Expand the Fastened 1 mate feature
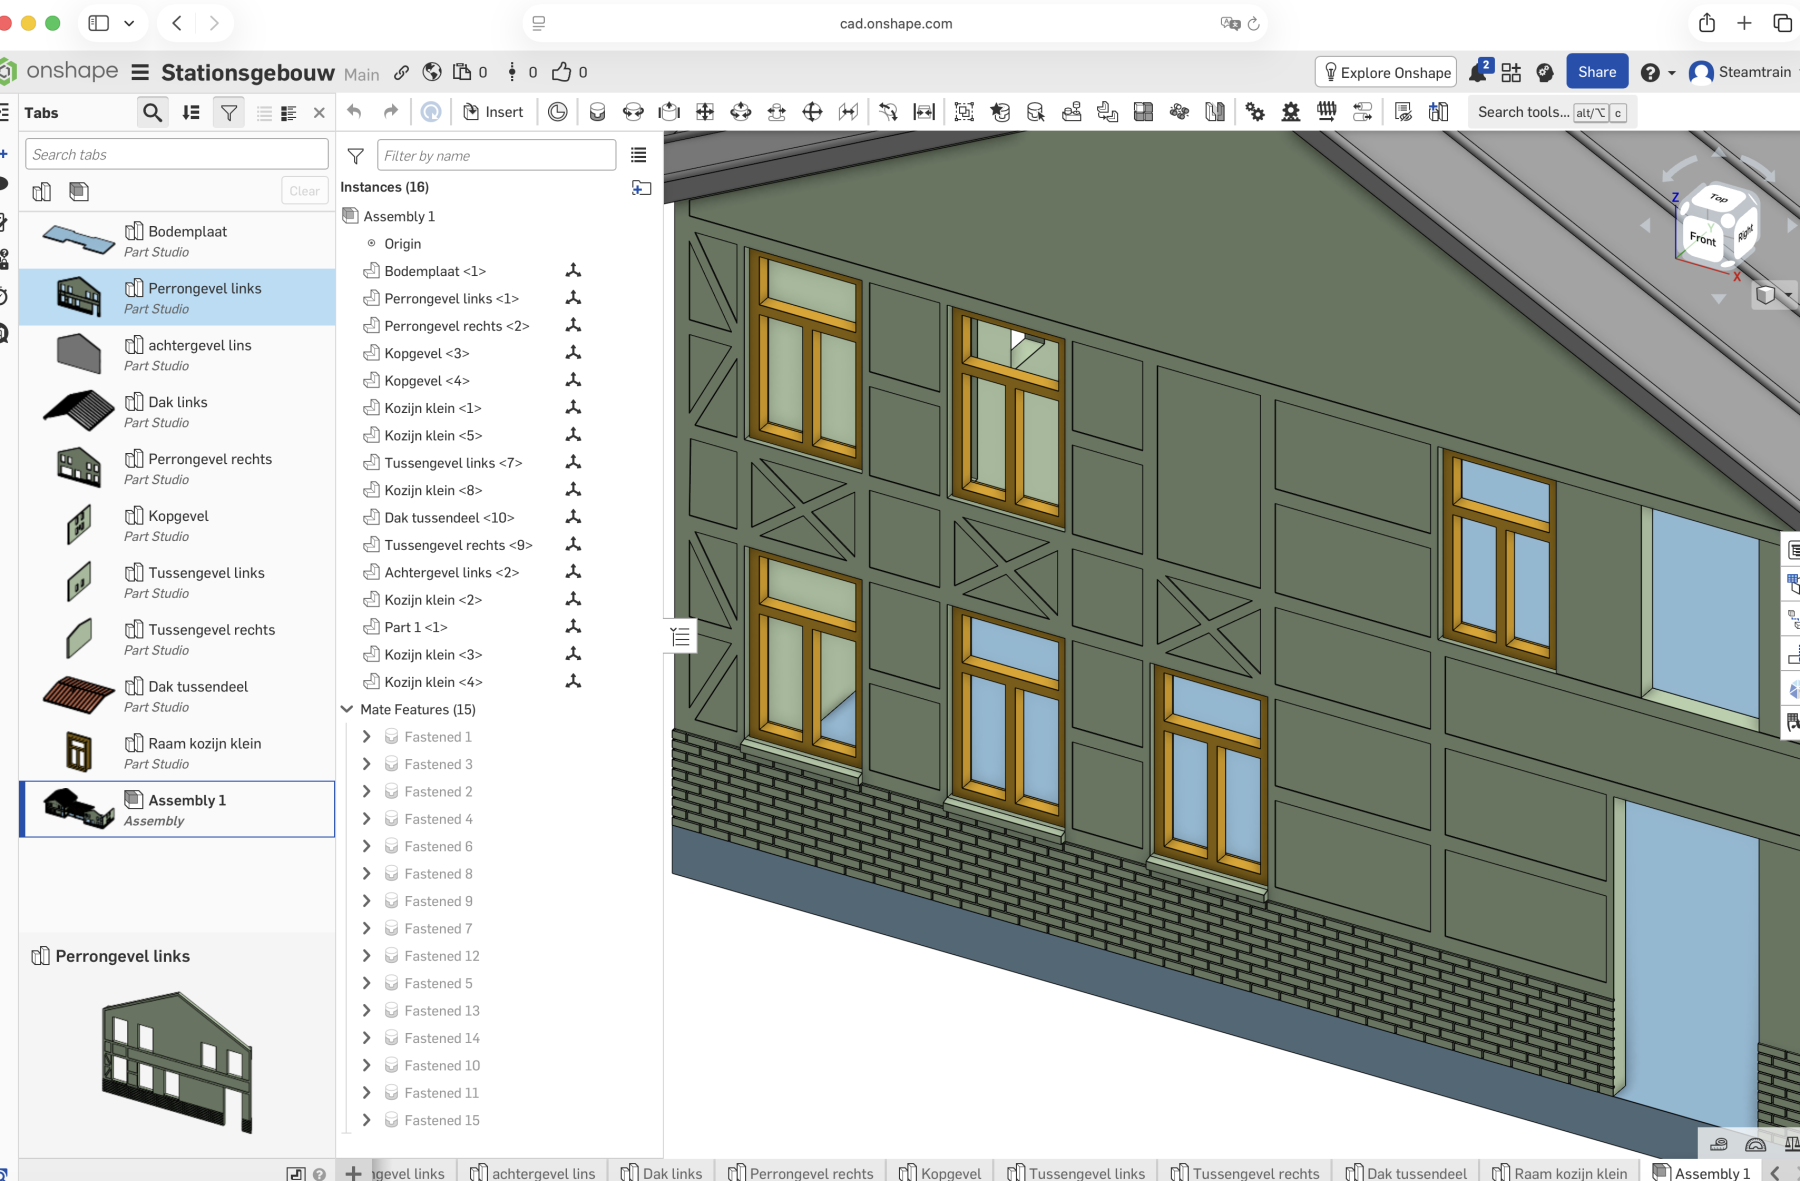1800x1181 pixels. (x=366, y=737)
